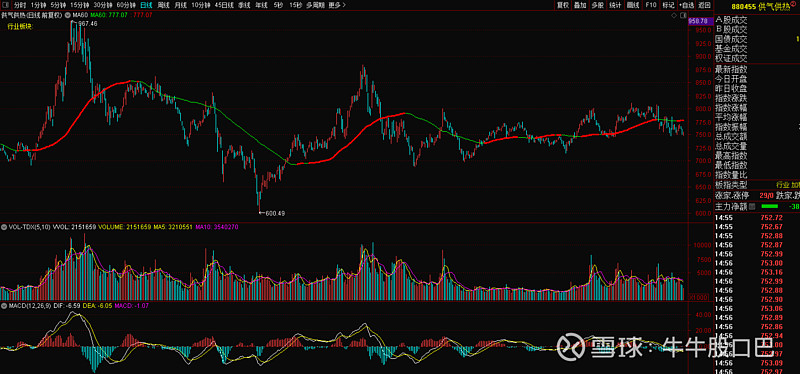Click the 叠加 overlay button
The width and height of the screenshot is (800, 374).
click(580, 5)
